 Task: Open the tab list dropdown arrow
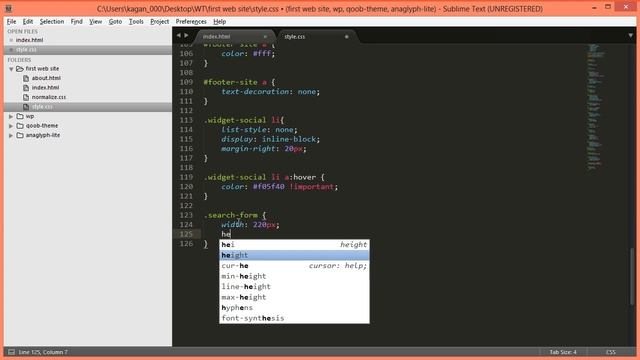[631, 36]
